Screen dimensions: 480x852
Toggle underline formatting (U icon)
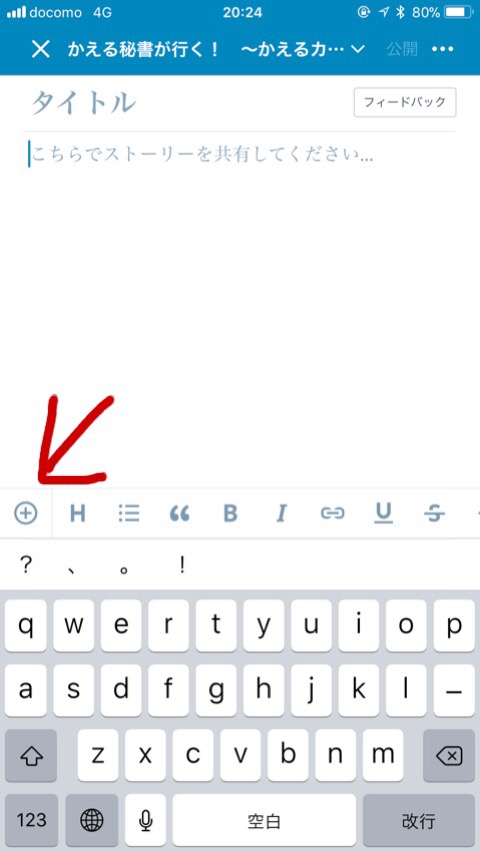384,513
